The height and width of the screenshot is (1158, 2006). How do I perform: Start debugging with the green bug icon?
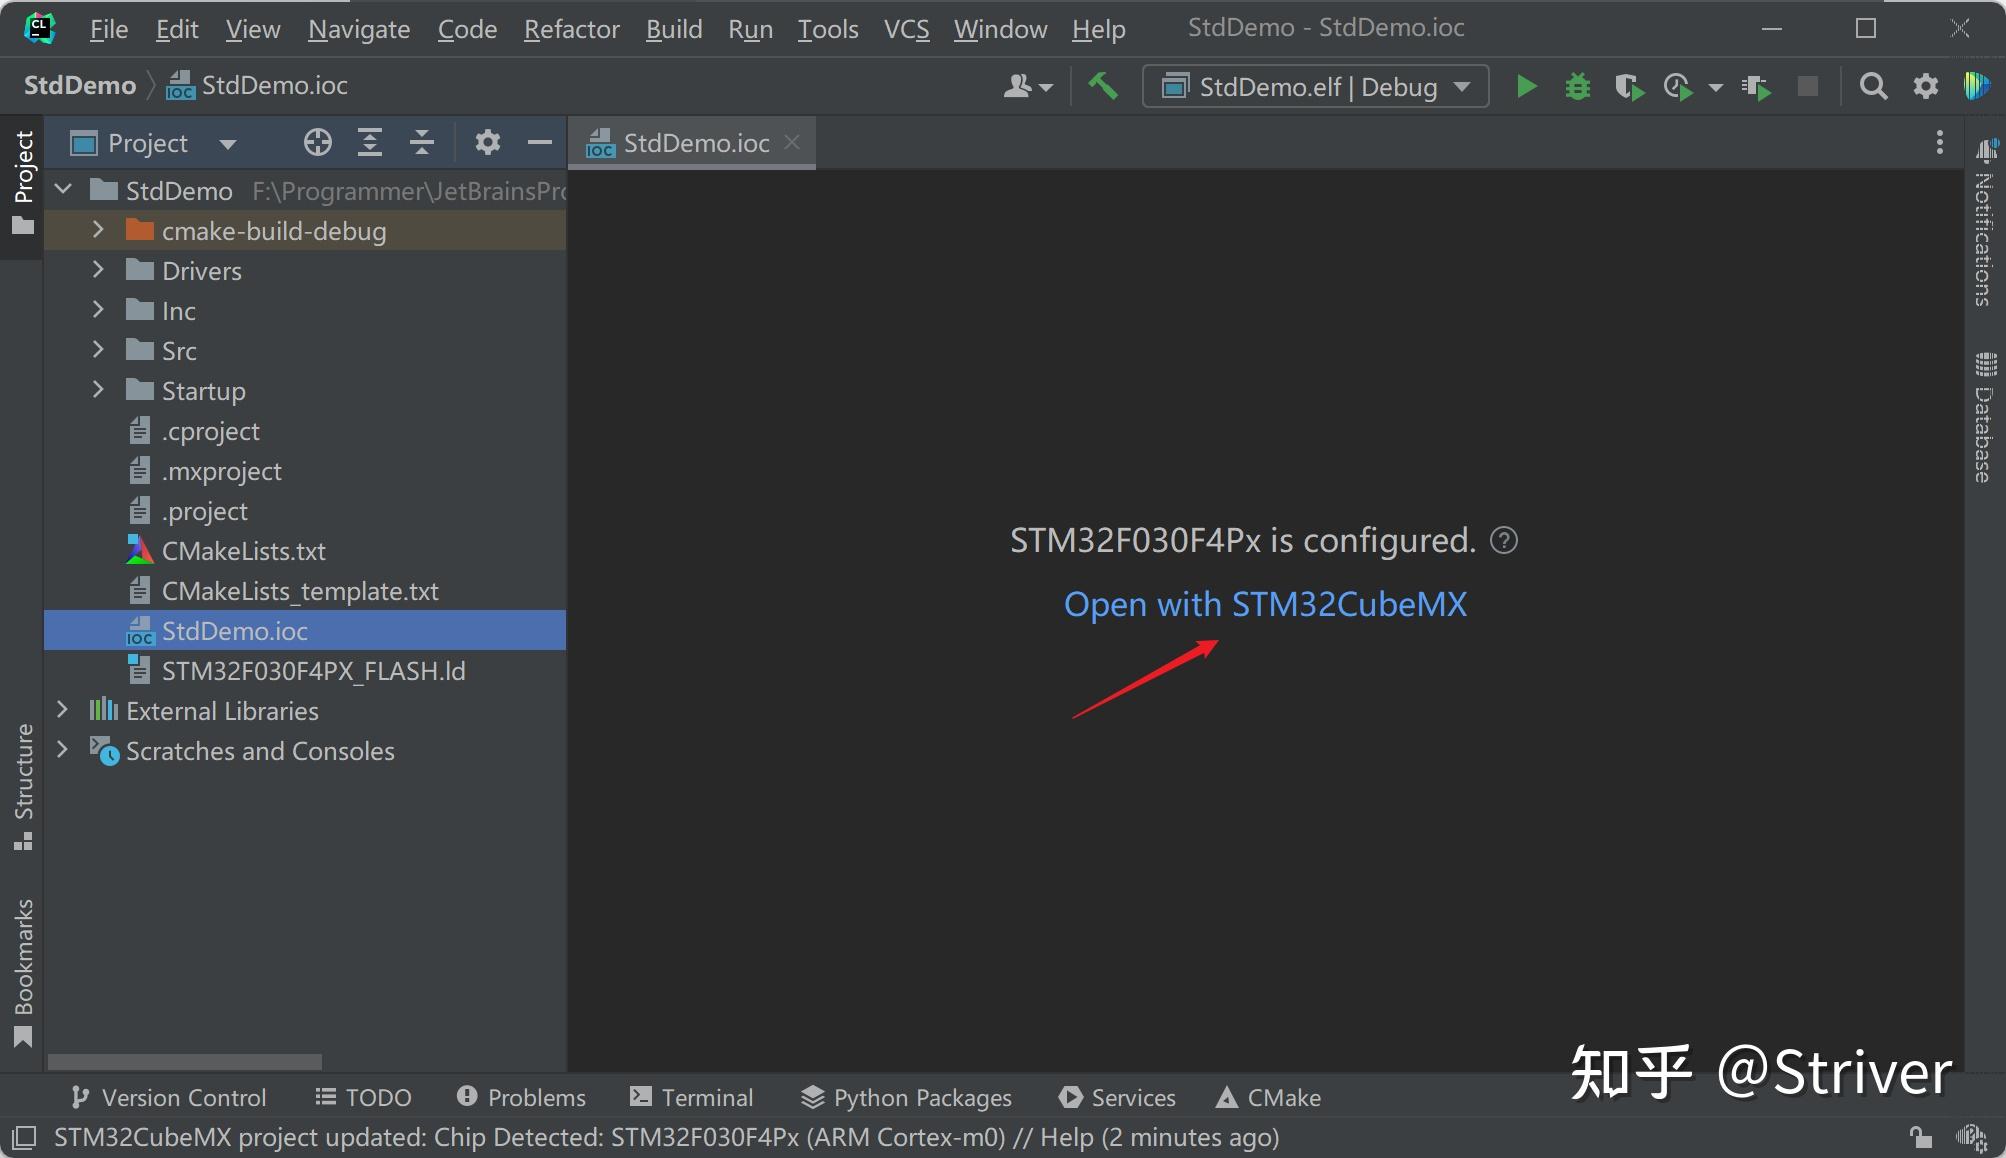[x=1577, y=86]
